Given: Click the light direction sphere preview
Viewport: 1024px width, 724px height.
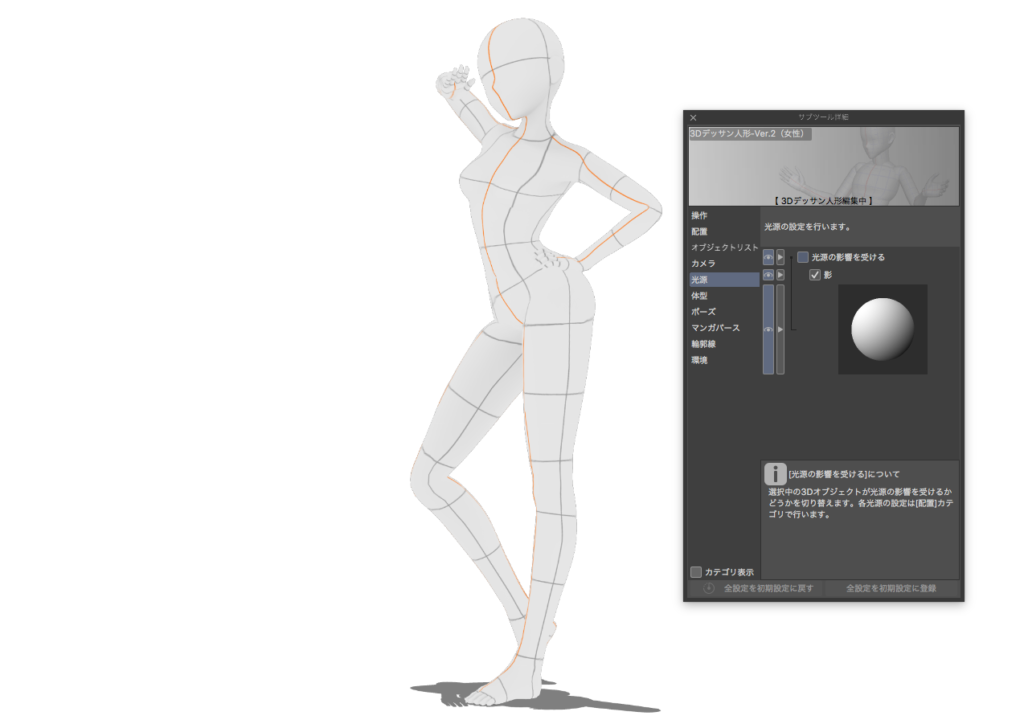Looking at the screenshot, I should 883,328.
